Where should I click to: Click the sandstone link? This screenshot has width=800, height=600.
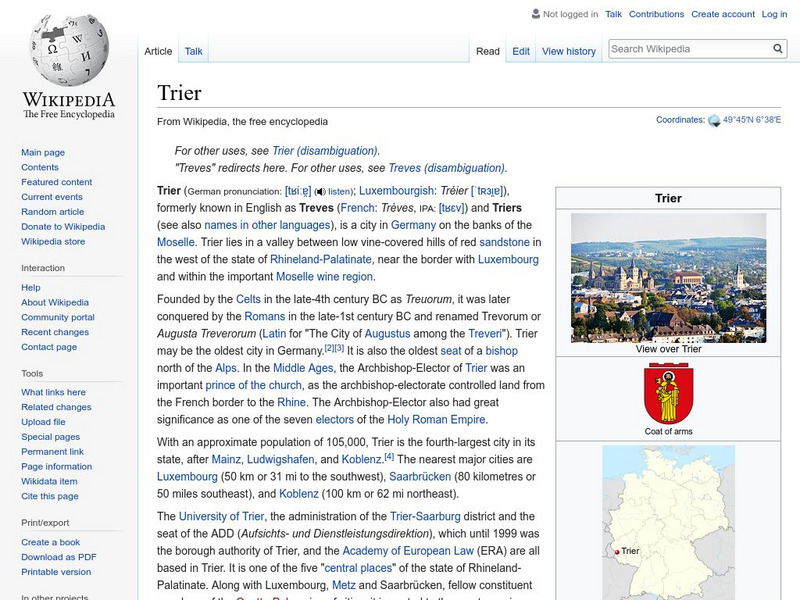click(x=504, y=242)
